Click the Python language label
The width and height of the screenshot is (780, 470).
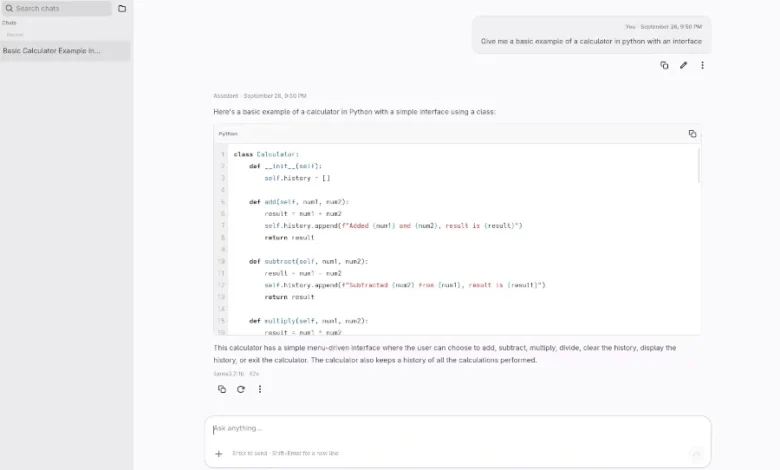tap(228, 134)
